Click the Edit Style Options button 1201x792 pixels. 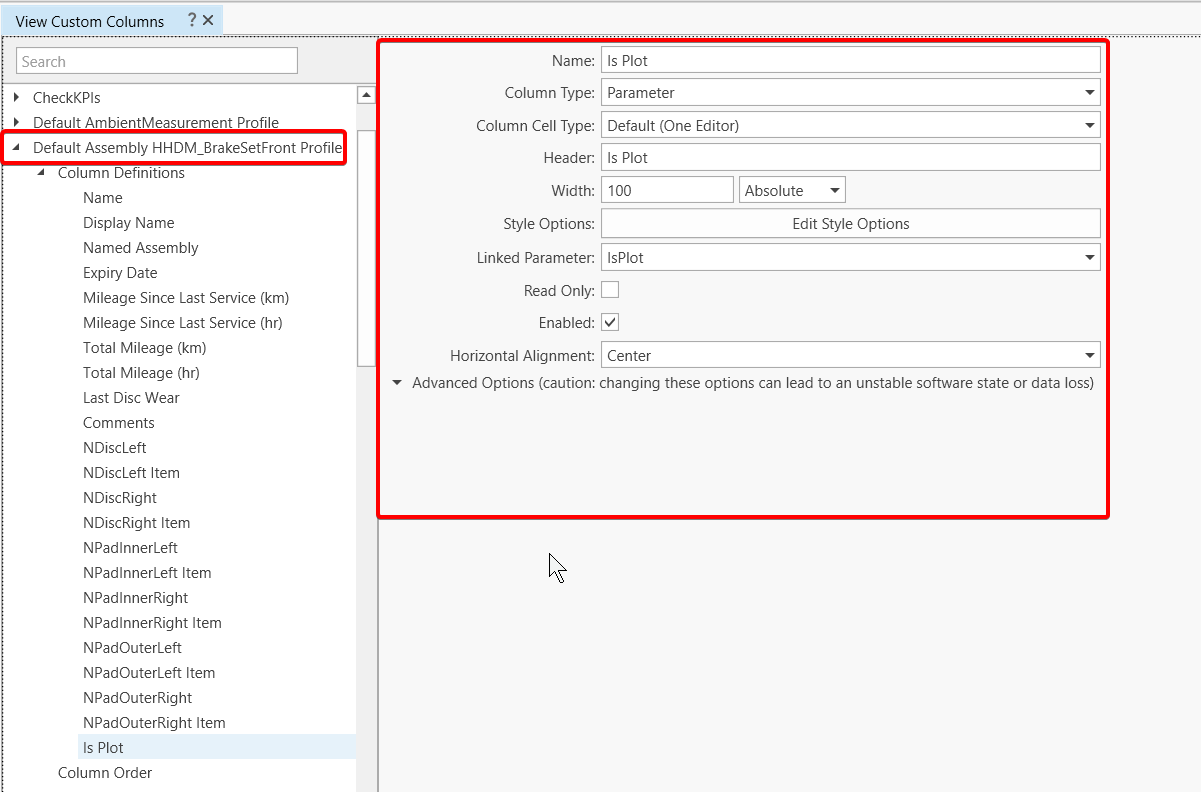(850, 223)
